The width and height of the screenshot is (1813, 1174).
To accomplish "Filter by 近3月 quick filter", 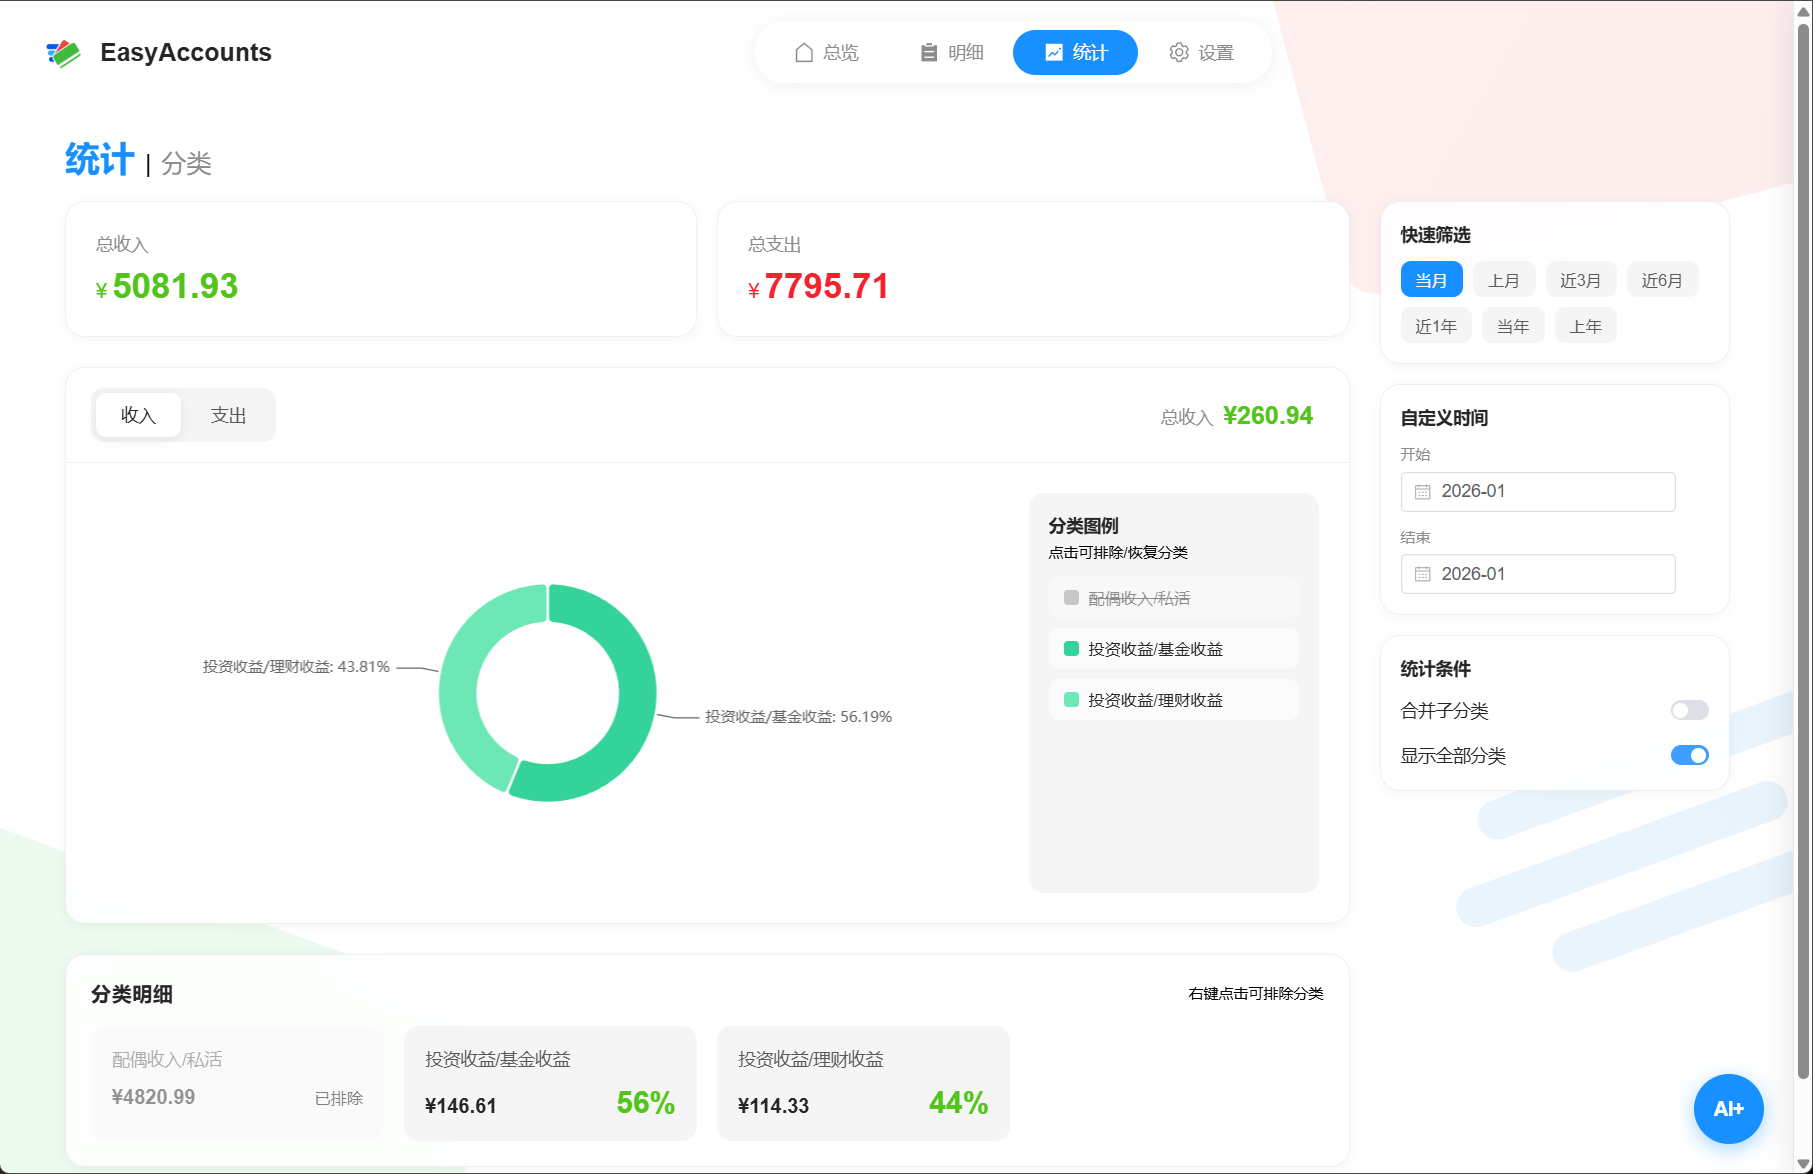I will pyautogui.click(x=1580, y=280).
